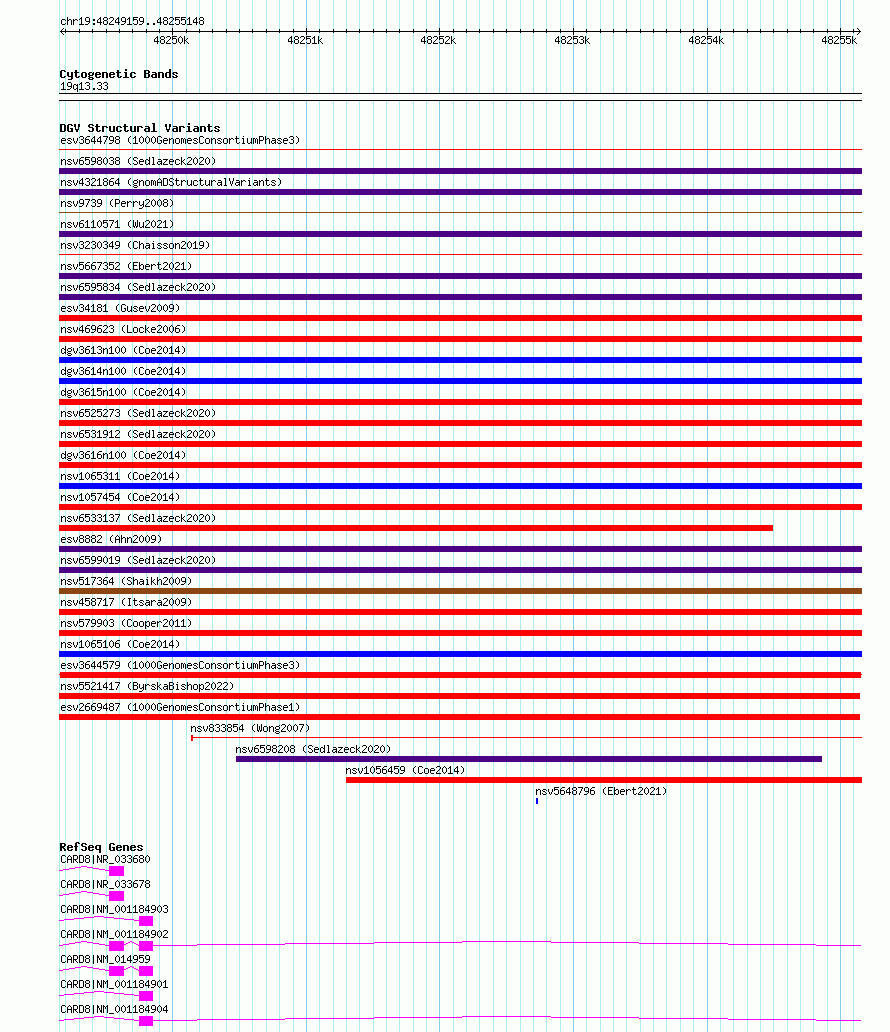This screenshot has width=890, height=1032.
Task: Click the purple bar under nsv6598208
Action: [529, 759]
